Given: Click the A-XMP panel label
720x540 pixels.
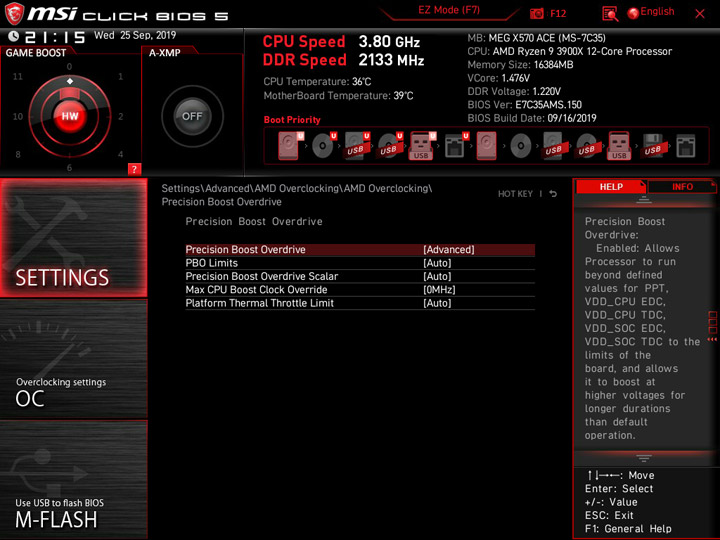Looking at the screenshot, I should pyautogui.click(x=164, y=53).
